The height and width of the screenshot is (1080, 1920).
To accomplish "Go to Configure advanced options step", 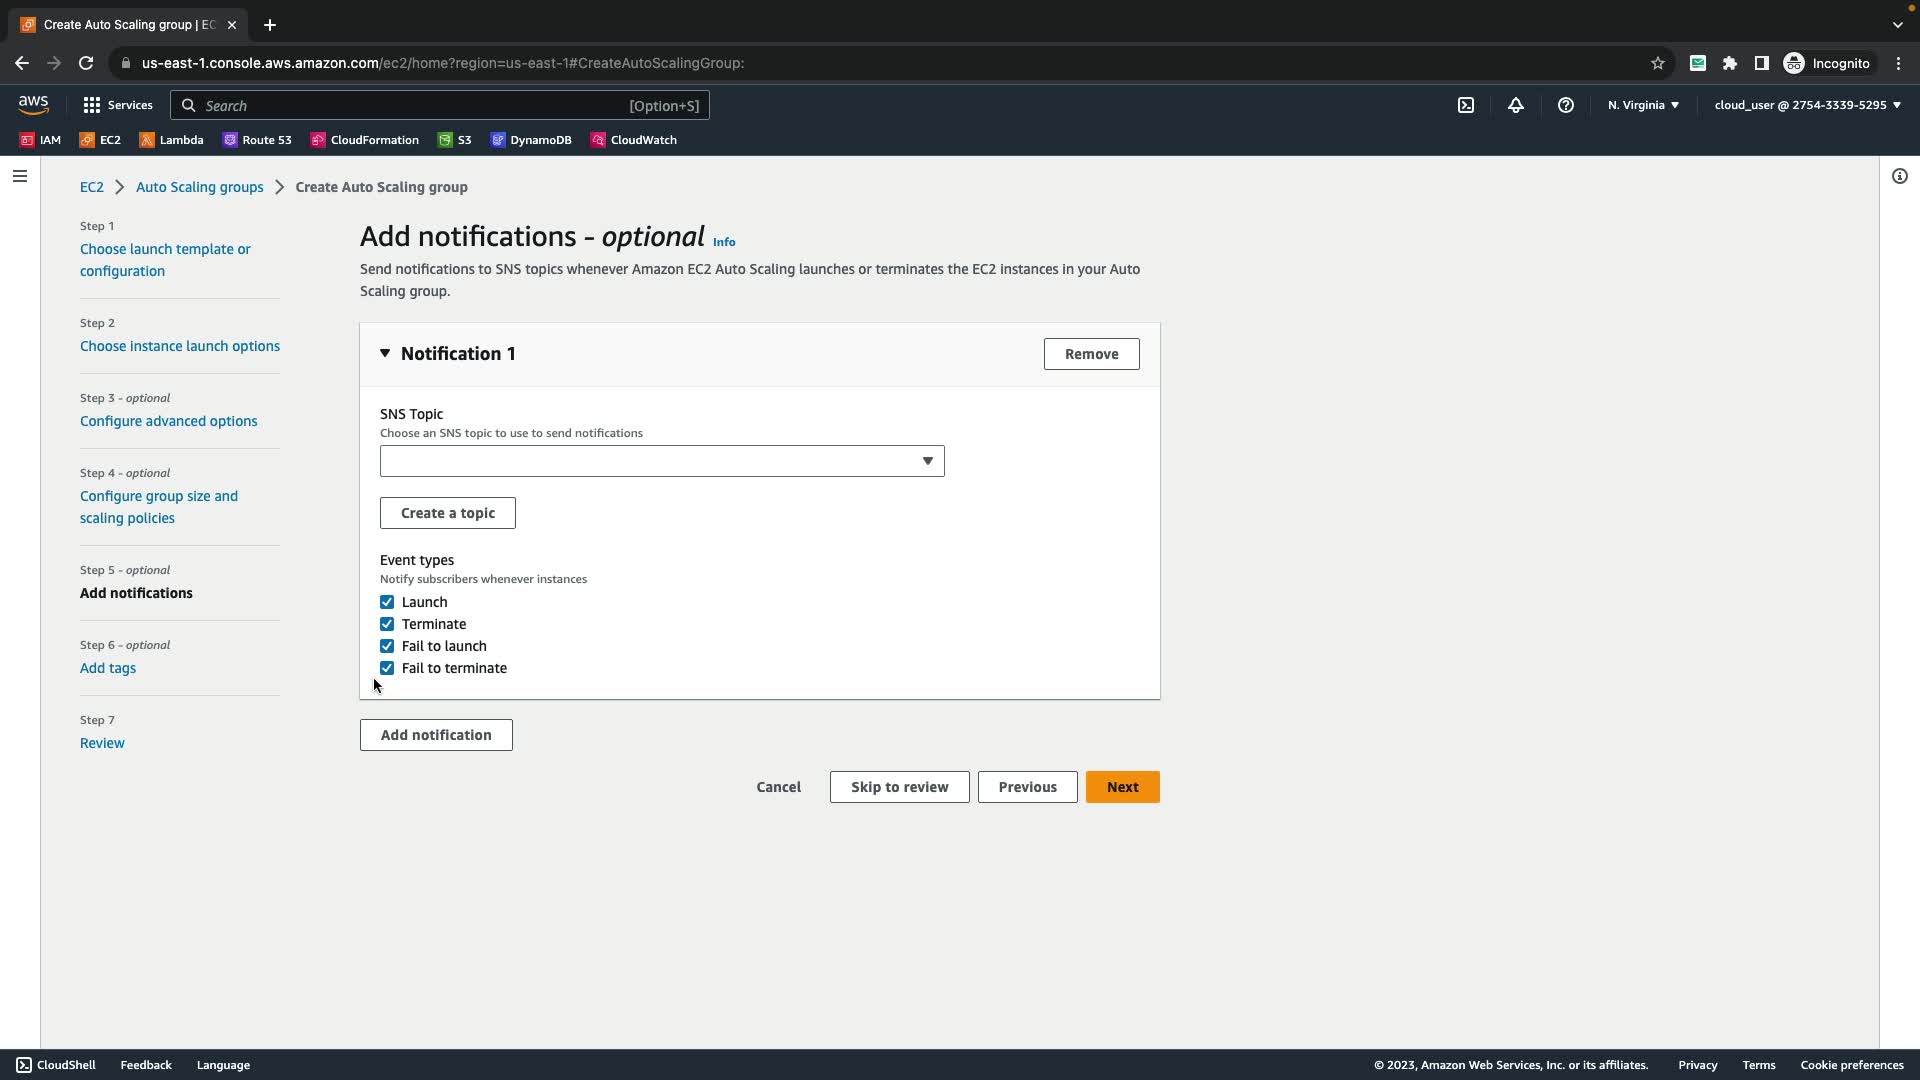I will 168,421.
